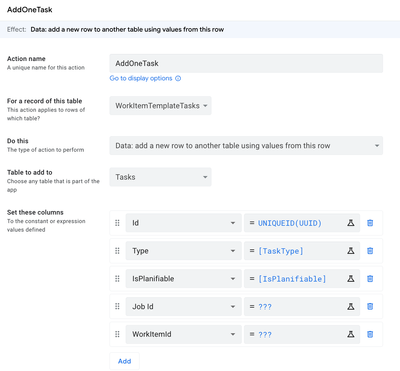The width and height of the screenshot is (400, 371).
Task: Edit the ??? expression for Job Id
Action: coord(265,306)
